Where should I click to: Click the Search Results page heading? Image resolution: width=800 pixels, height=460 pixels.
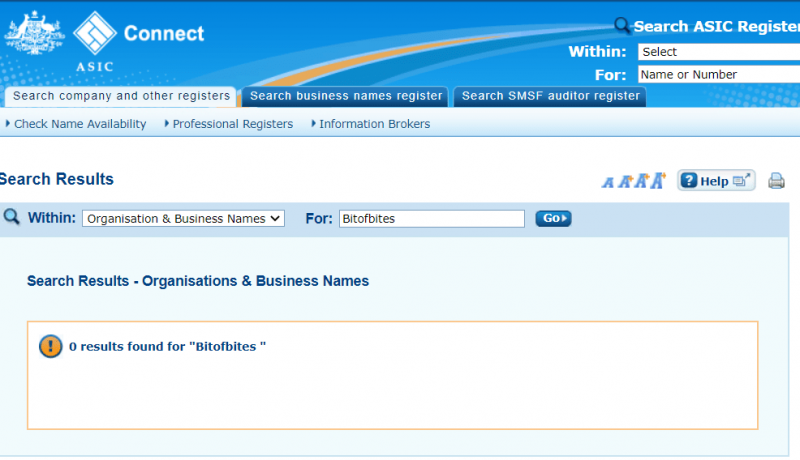(56, 179)
